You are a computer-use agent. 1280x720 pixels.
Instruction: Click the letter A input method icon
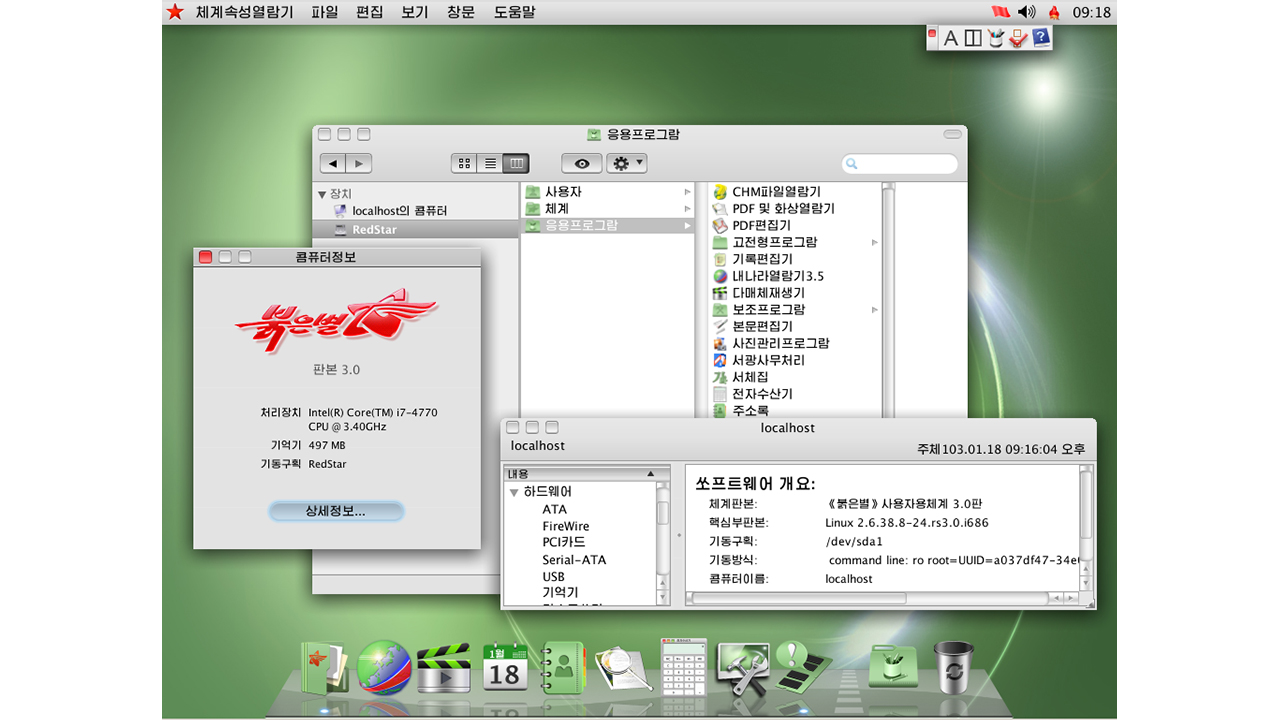(951, 38)
